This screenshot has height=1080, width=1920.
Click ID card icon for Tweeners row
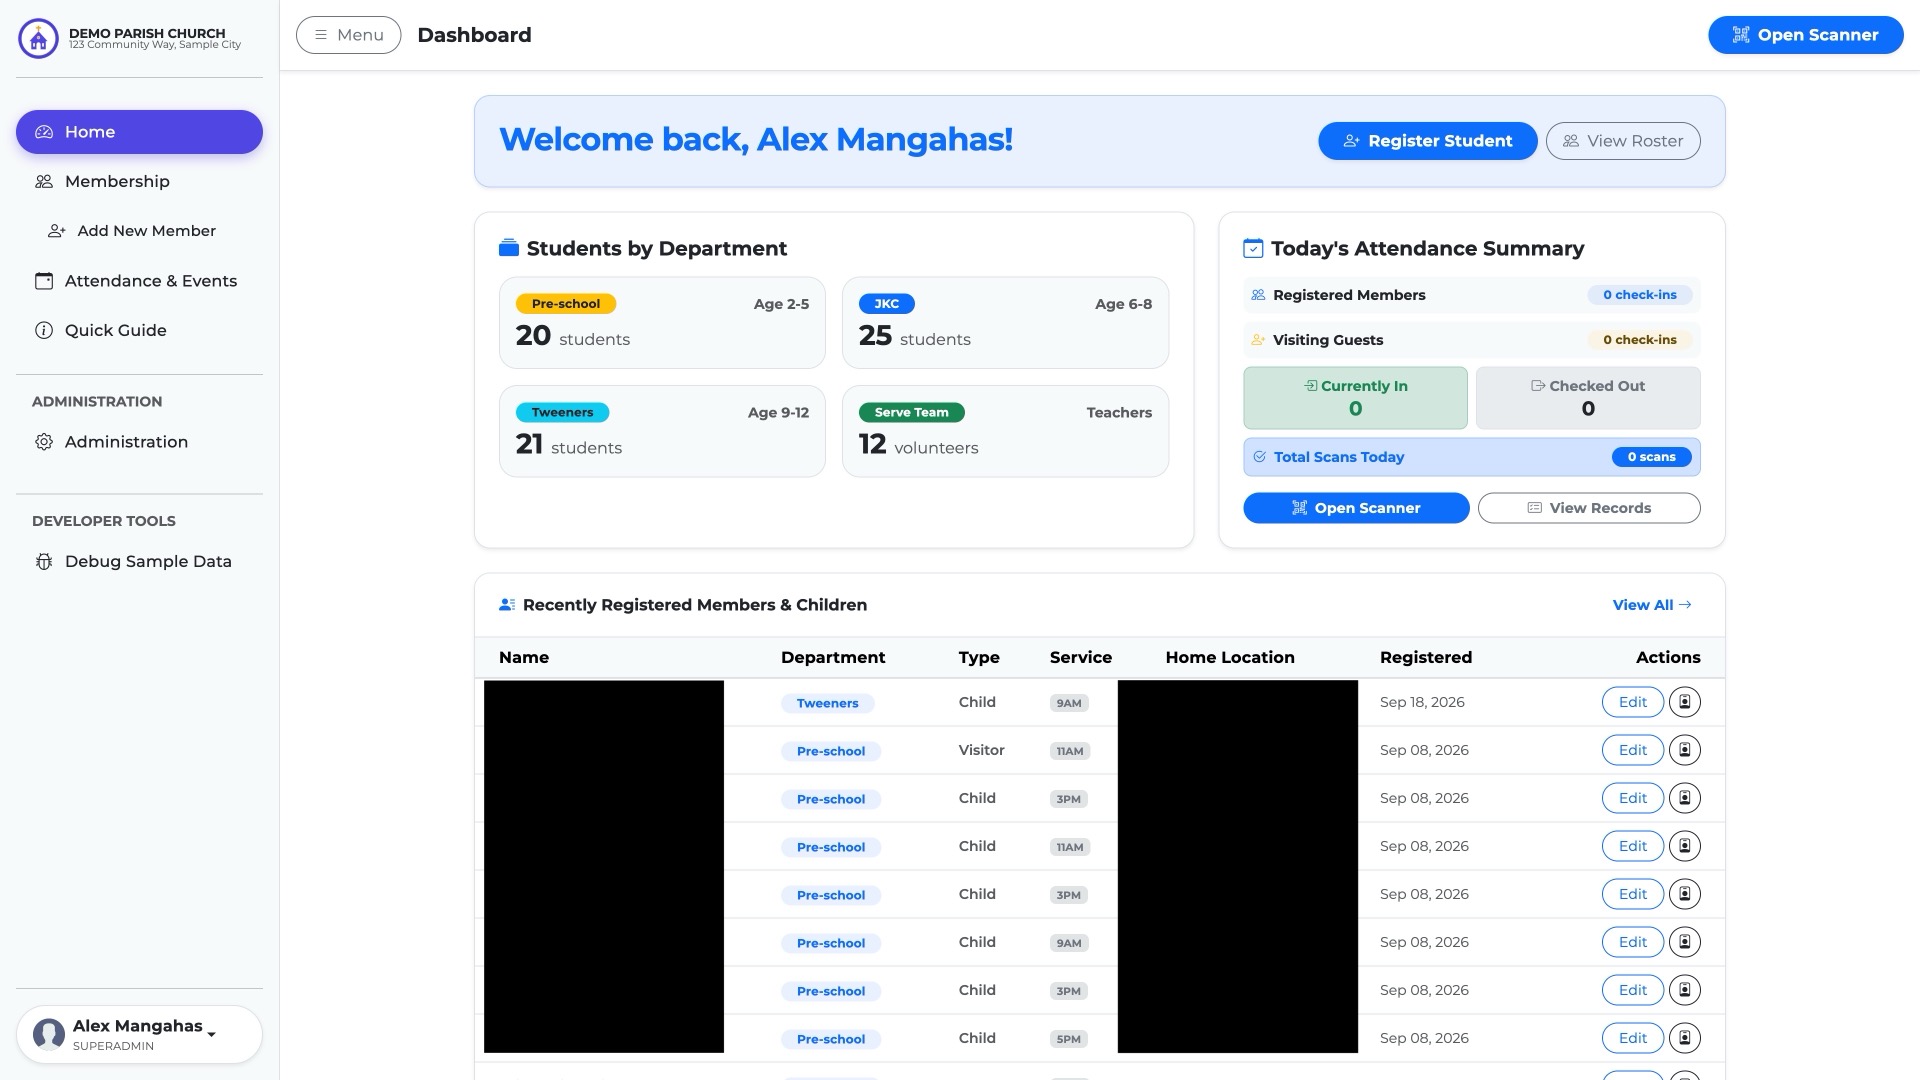pos(1684,702)
